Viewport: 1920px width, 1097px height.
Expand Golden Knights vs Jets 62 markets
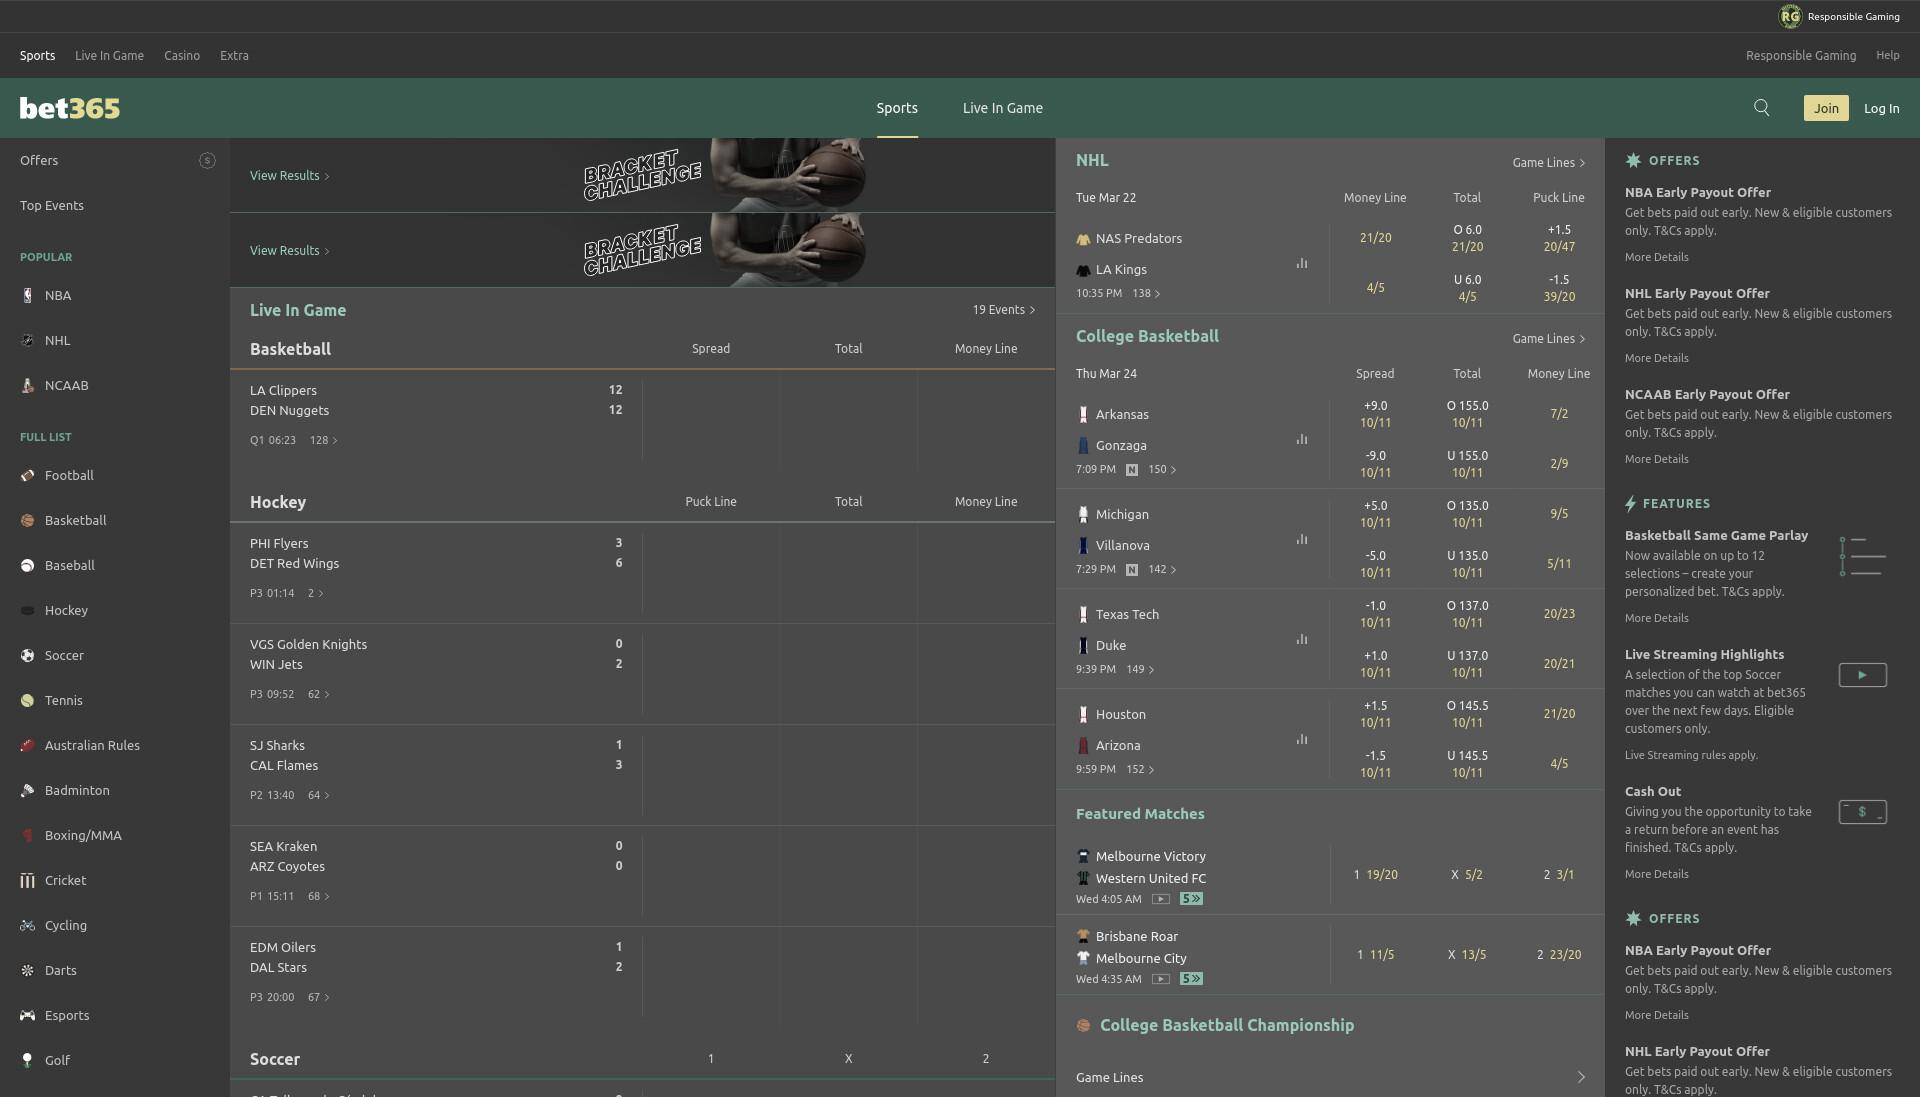pyautogui.click(x=319, y=694)
